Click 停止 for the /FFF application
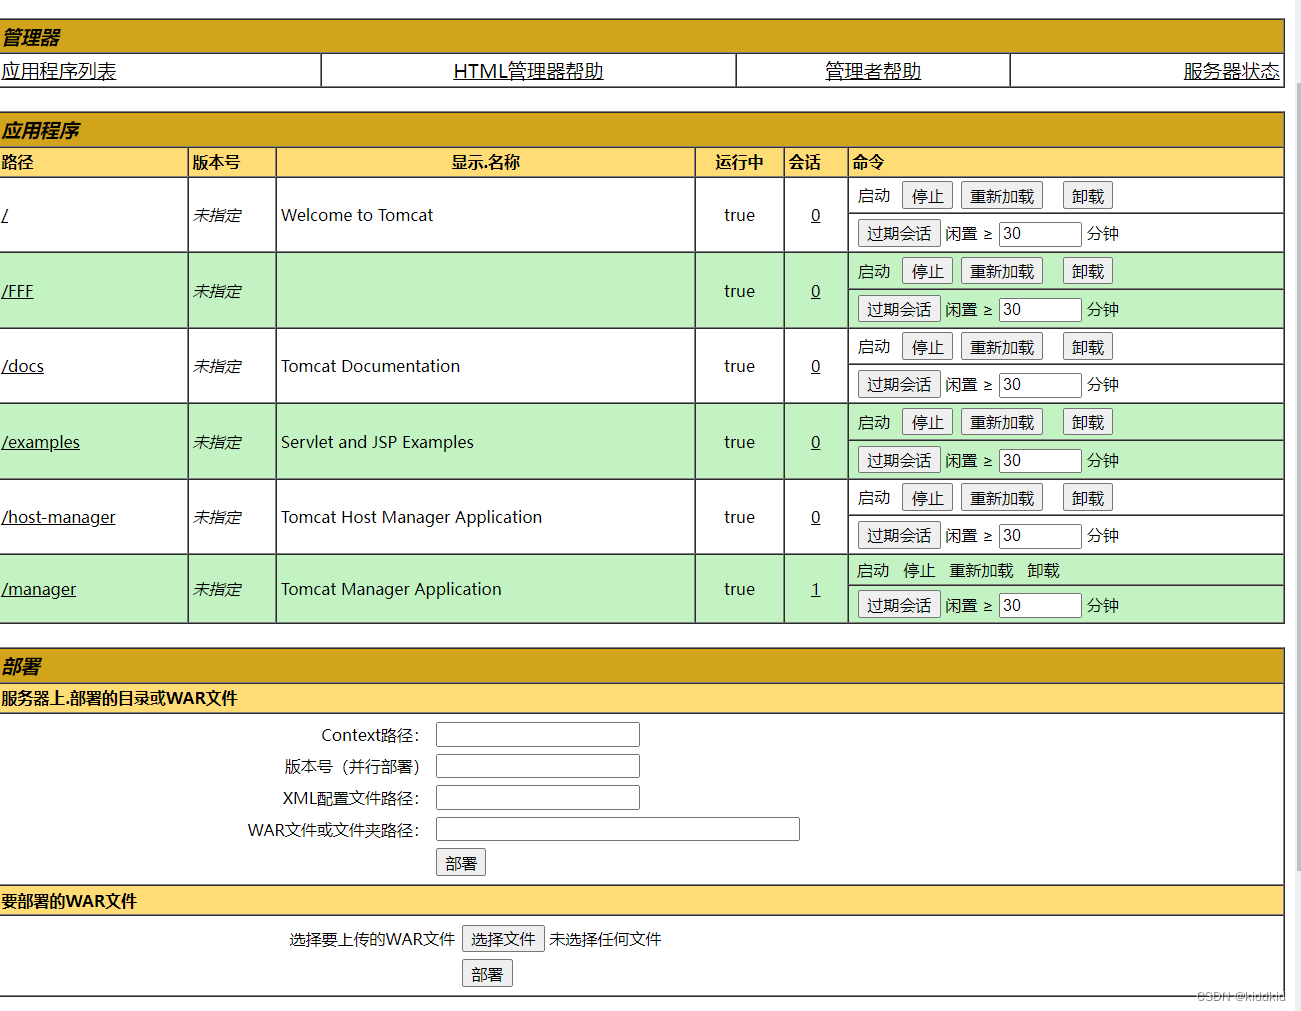 click(x=927, y=271)
